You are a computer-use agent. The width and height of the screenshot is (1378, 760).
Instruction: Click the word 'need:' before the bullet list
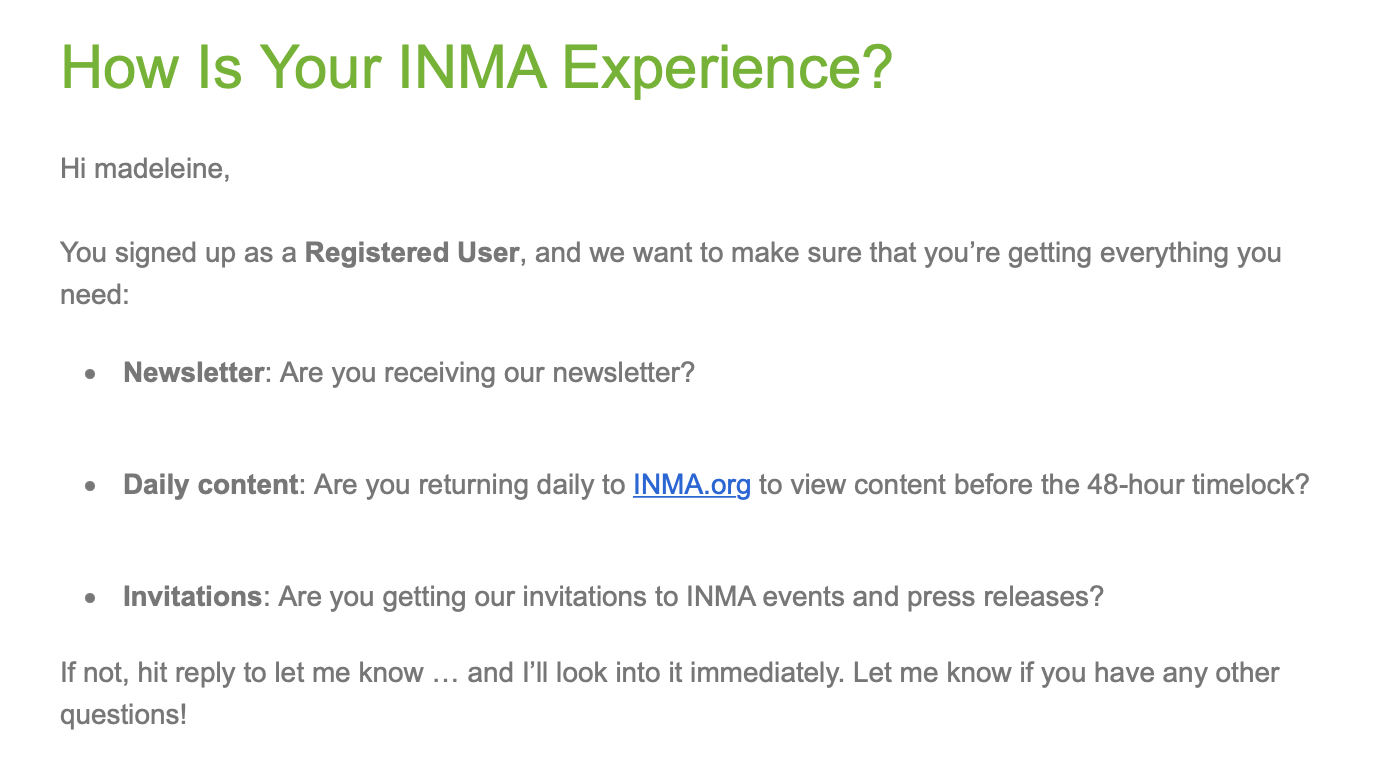coord(96,296)
